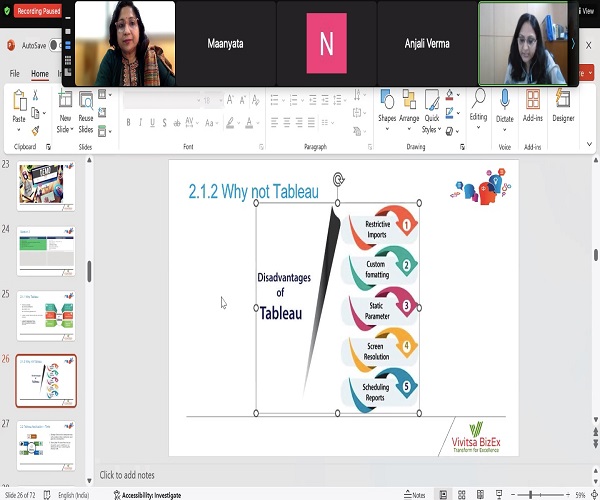The height and width of the screenshot is (500, 600).
Task: Open Reuse Slides tool
Action: pyautogui.click(x=86, y=100)
